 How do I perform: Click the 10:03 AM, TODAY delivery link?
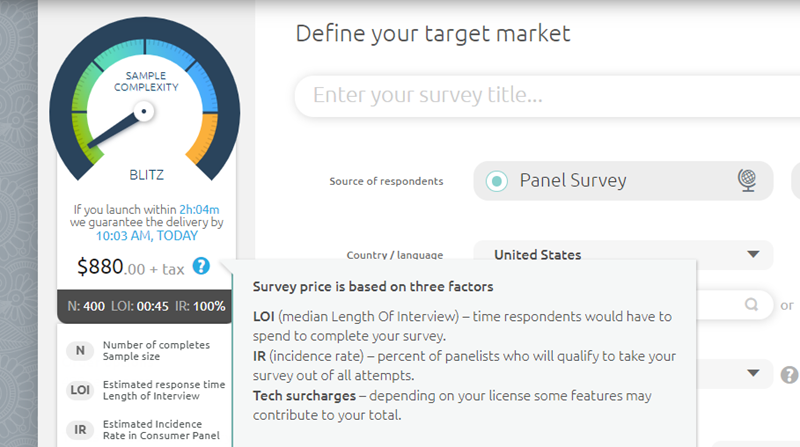click(147, 236)
